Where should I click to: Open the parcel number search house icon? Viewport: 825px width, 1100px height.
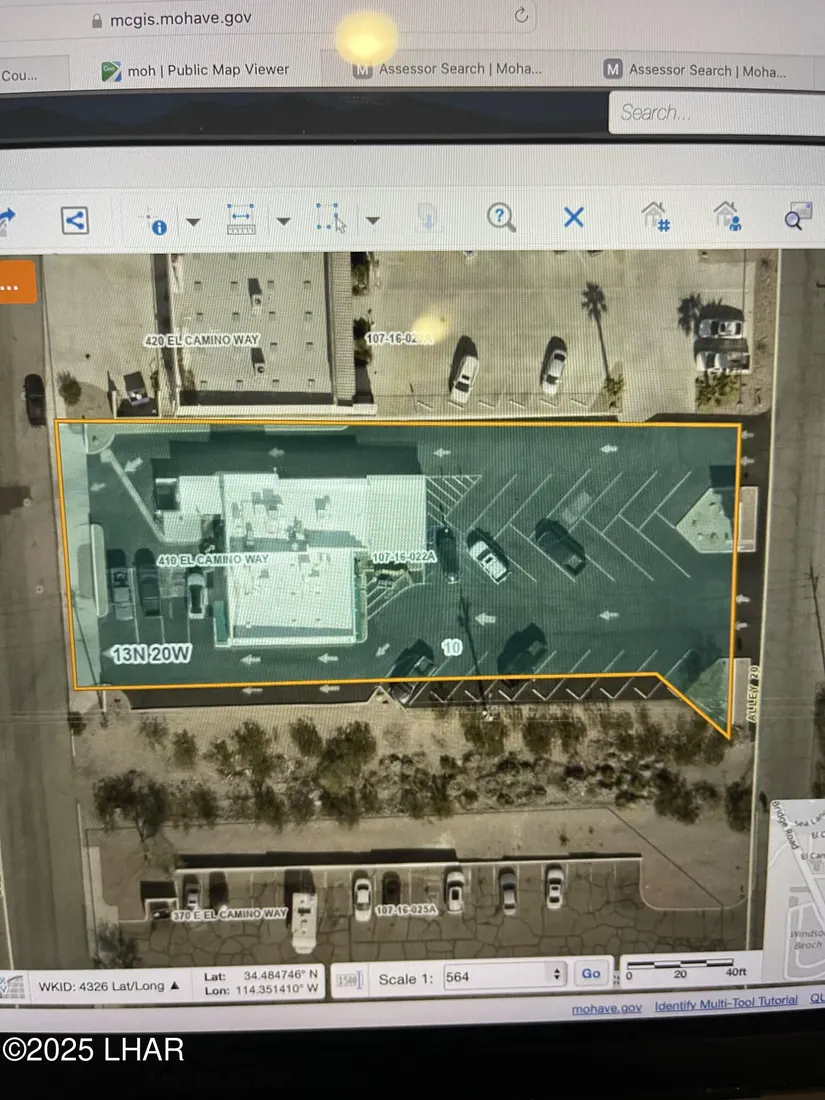point(656,216)
